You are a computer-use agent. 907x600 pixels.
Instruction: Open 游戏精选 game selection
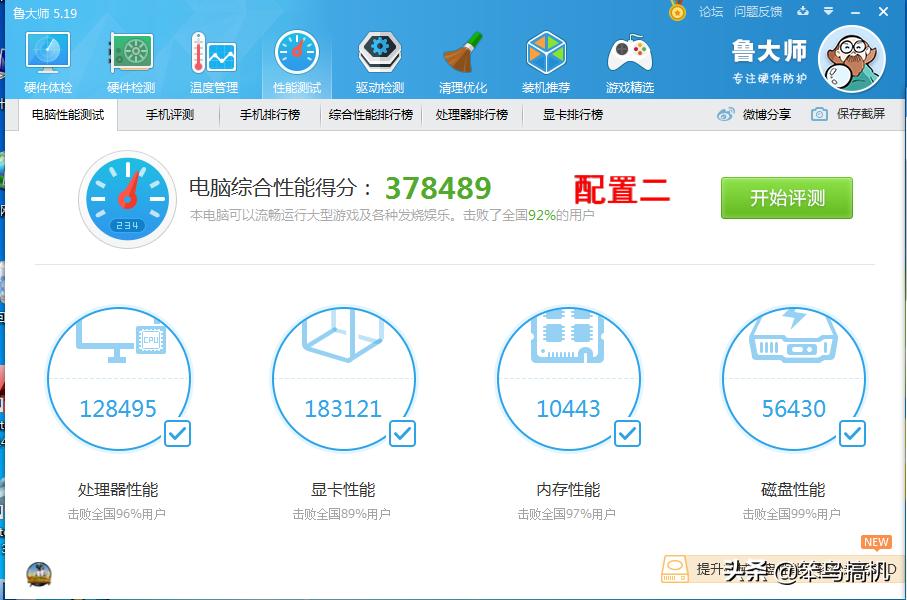630,58
